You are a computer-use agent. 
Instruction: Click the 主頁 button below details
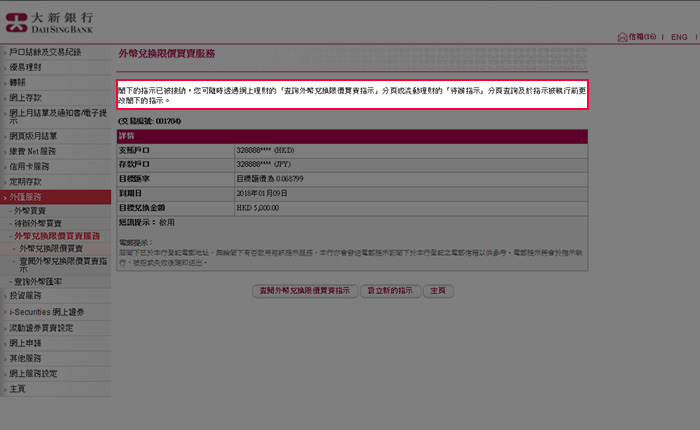(438, 291)
